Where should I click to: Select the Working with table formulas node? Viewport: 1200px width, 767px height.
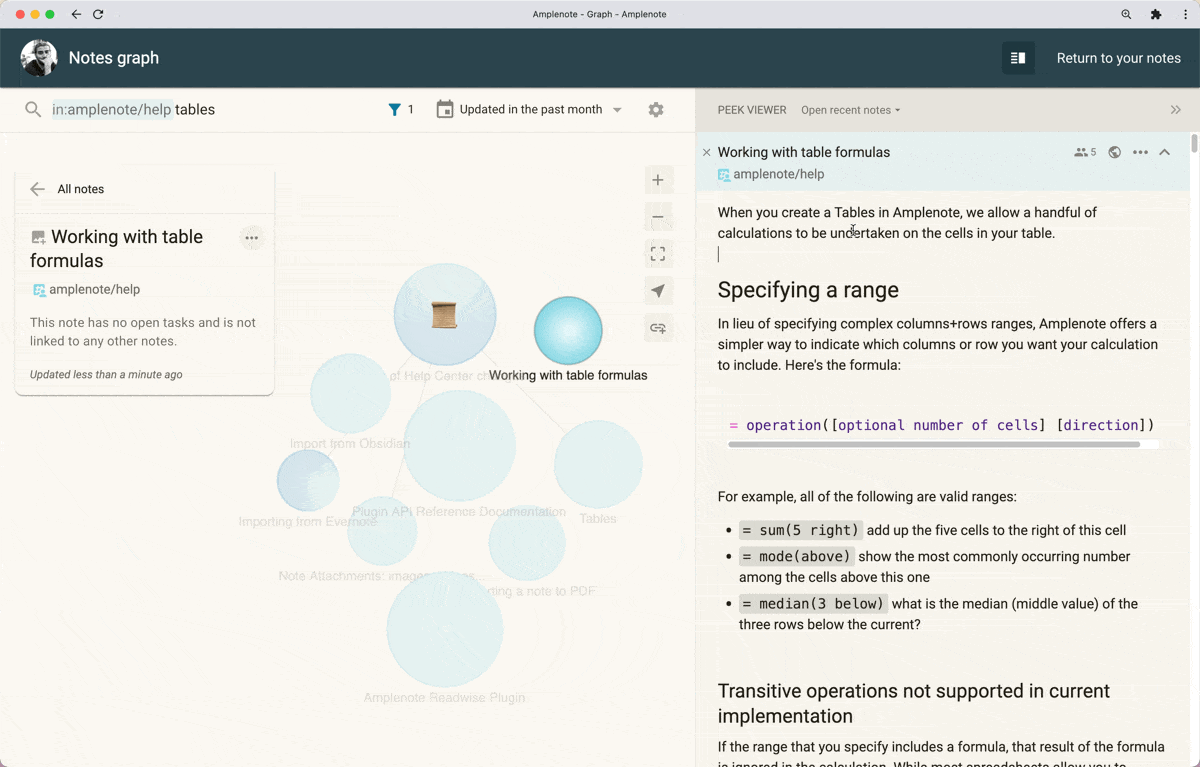(x=568, y=331)
